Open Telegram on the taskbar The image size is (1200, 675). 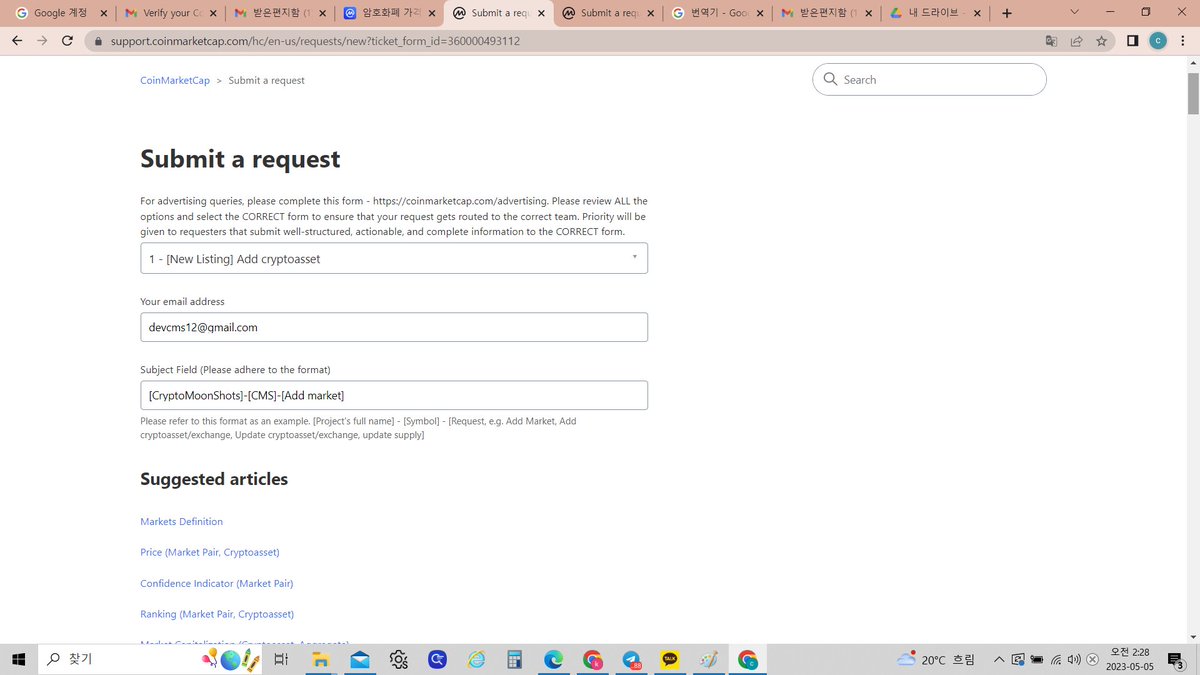[632, 660]
